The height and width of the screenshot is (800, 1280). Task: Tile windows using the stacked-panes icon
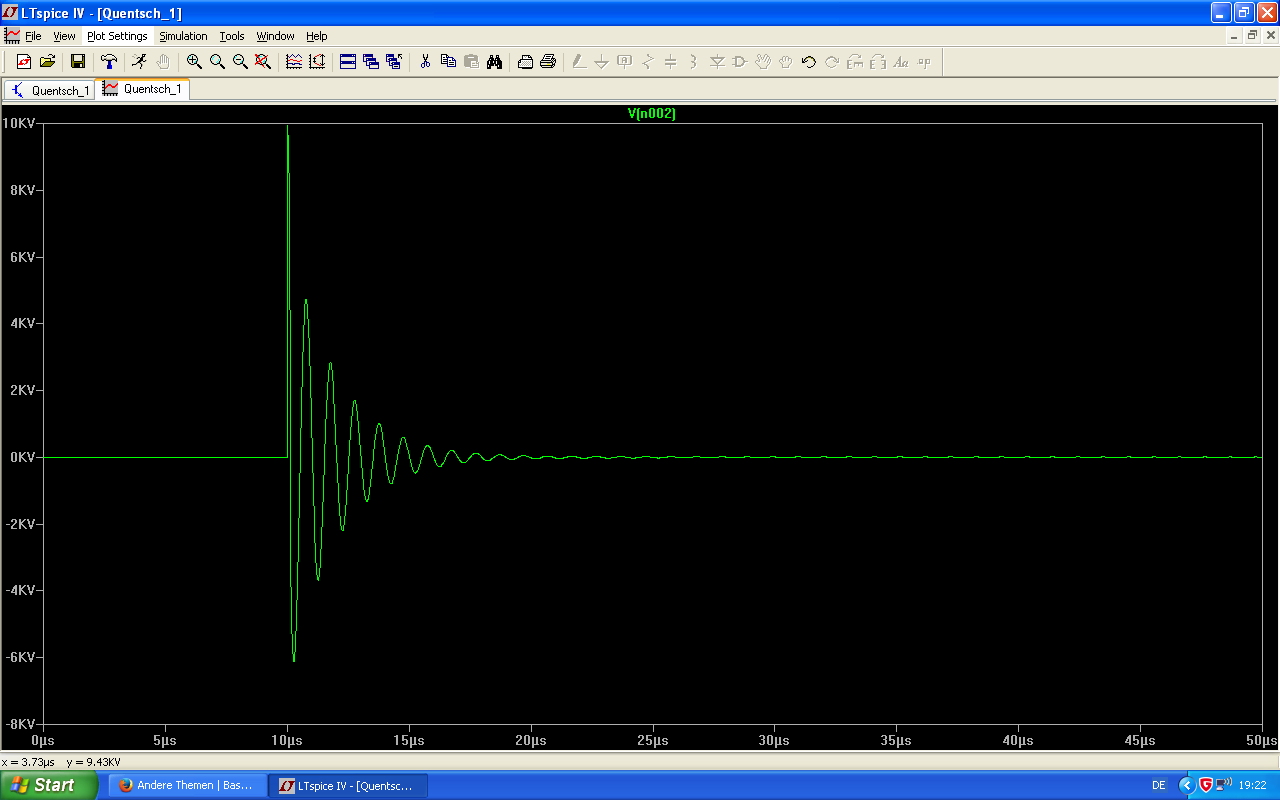tap(348, 62)
